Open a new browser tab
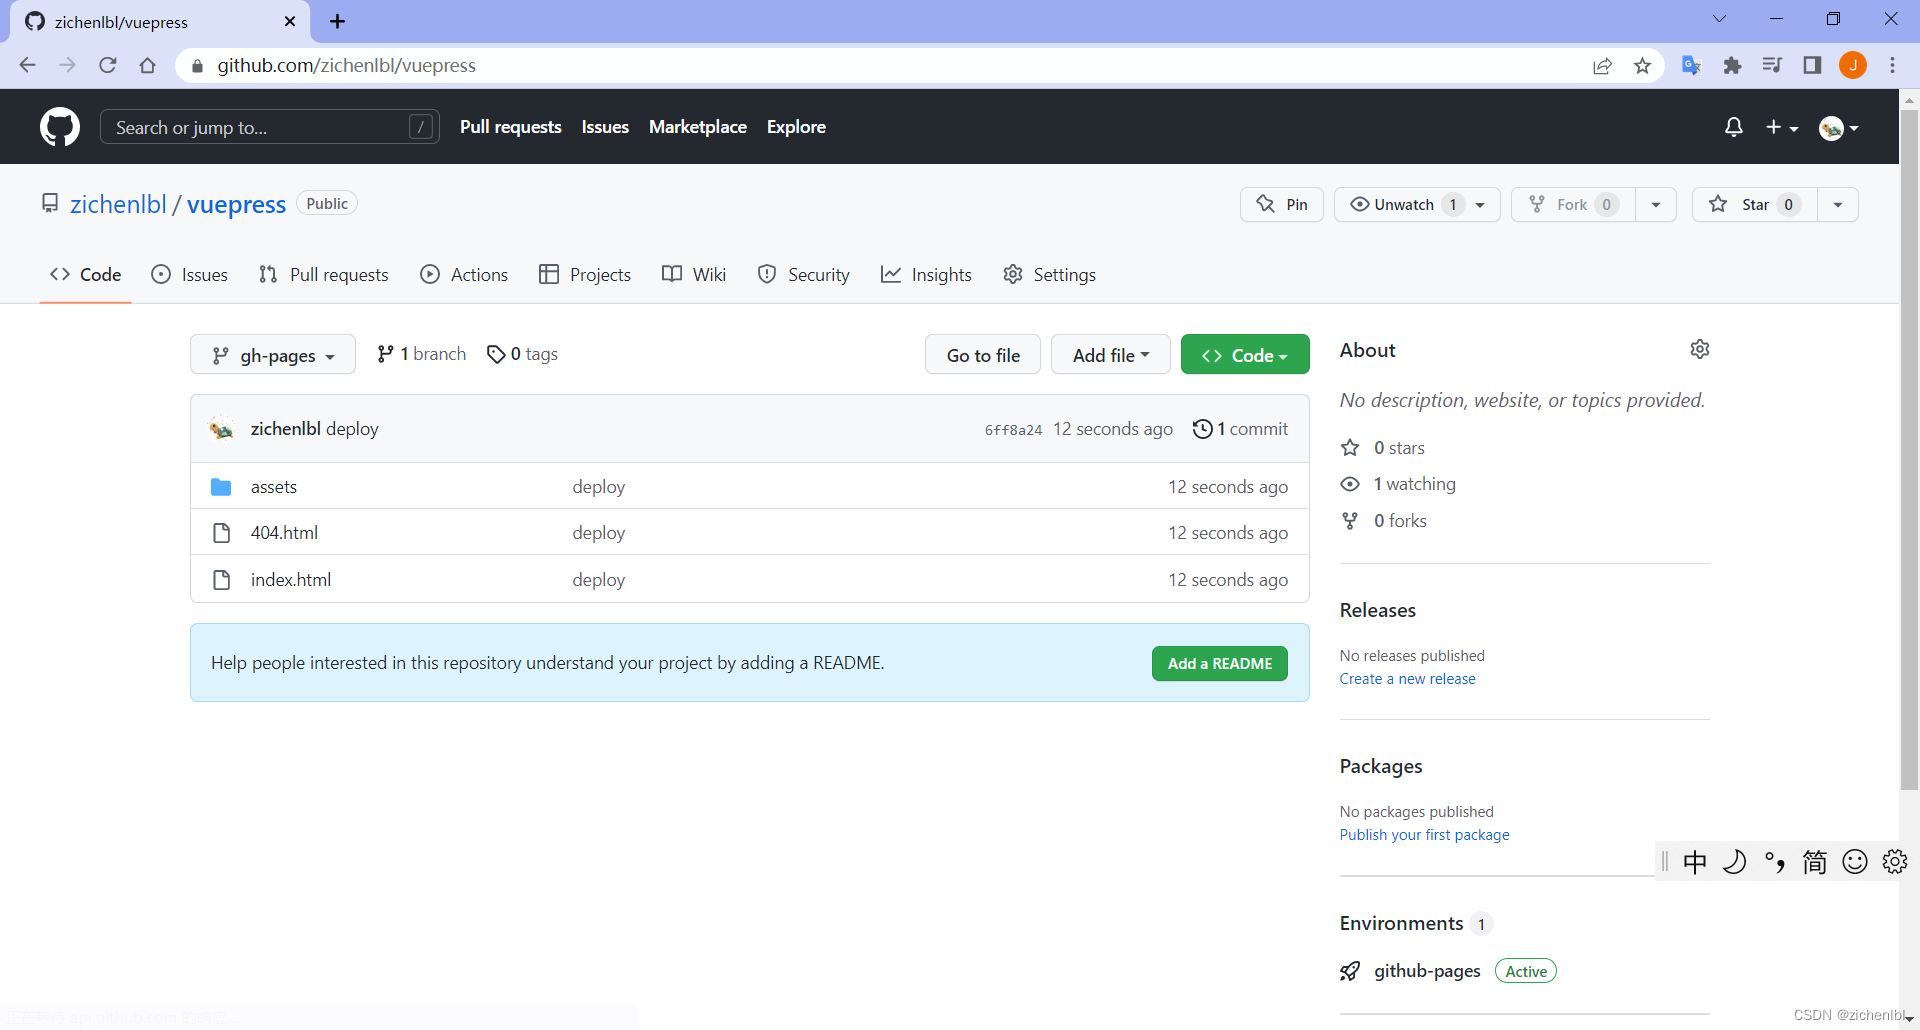The image size is (1920, 1030). pyautogui.click(x=338, y=21)
